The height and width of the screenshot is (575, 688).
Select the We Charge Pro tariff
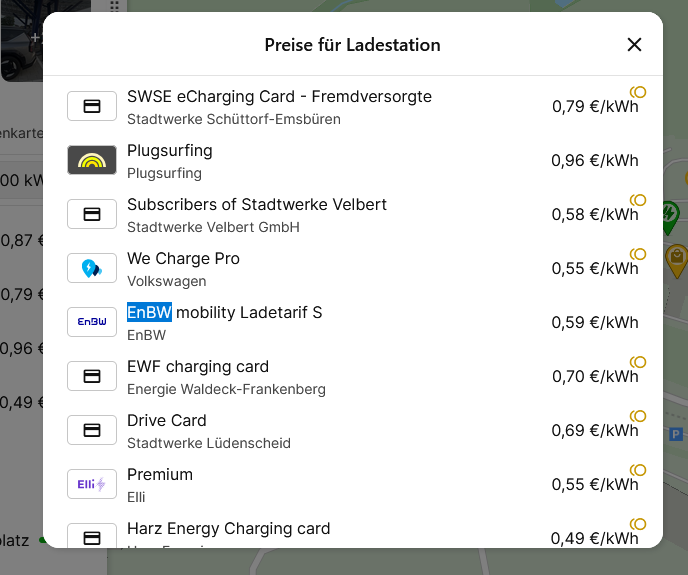point(183,259)
